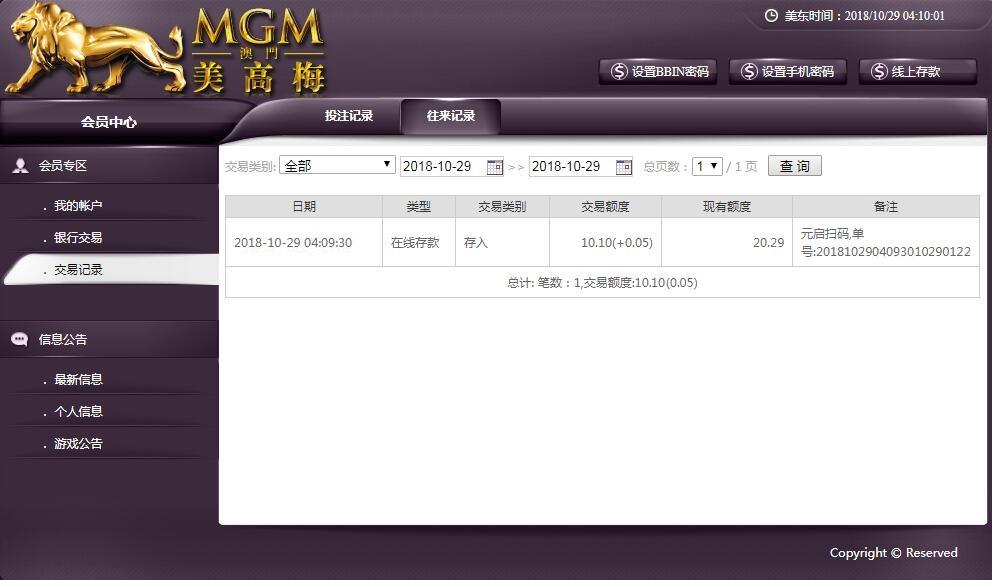Viewport: 992px width, 580px height.
Task: Open 最新信息 under 信息公告
Action: (x=78, y=380)
